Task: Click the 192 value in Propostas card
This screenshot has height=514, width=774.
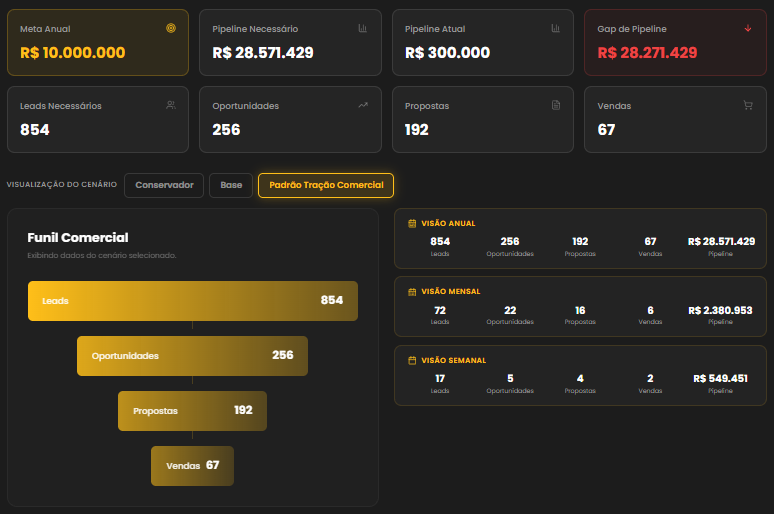Action: pos(417,129)
